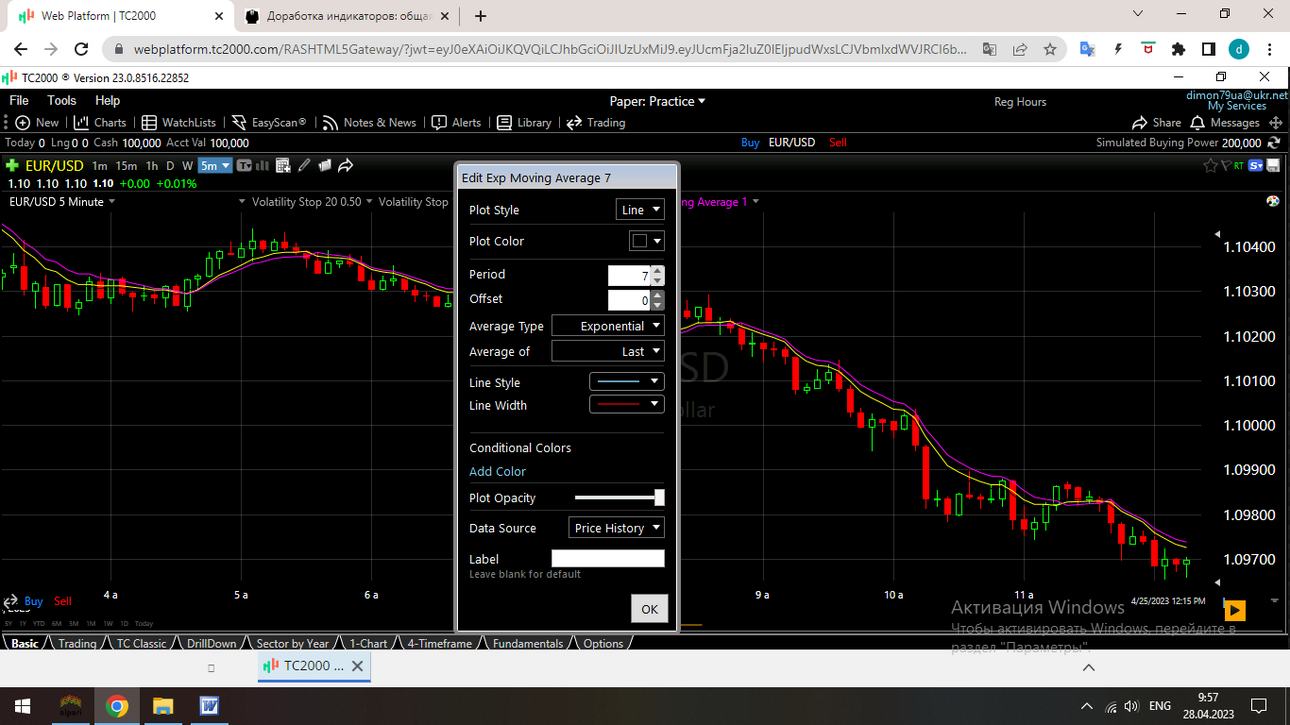The width and height of the screenshot is (1290, 725).
Task: Click the Label text field
Action: point(608,558)
